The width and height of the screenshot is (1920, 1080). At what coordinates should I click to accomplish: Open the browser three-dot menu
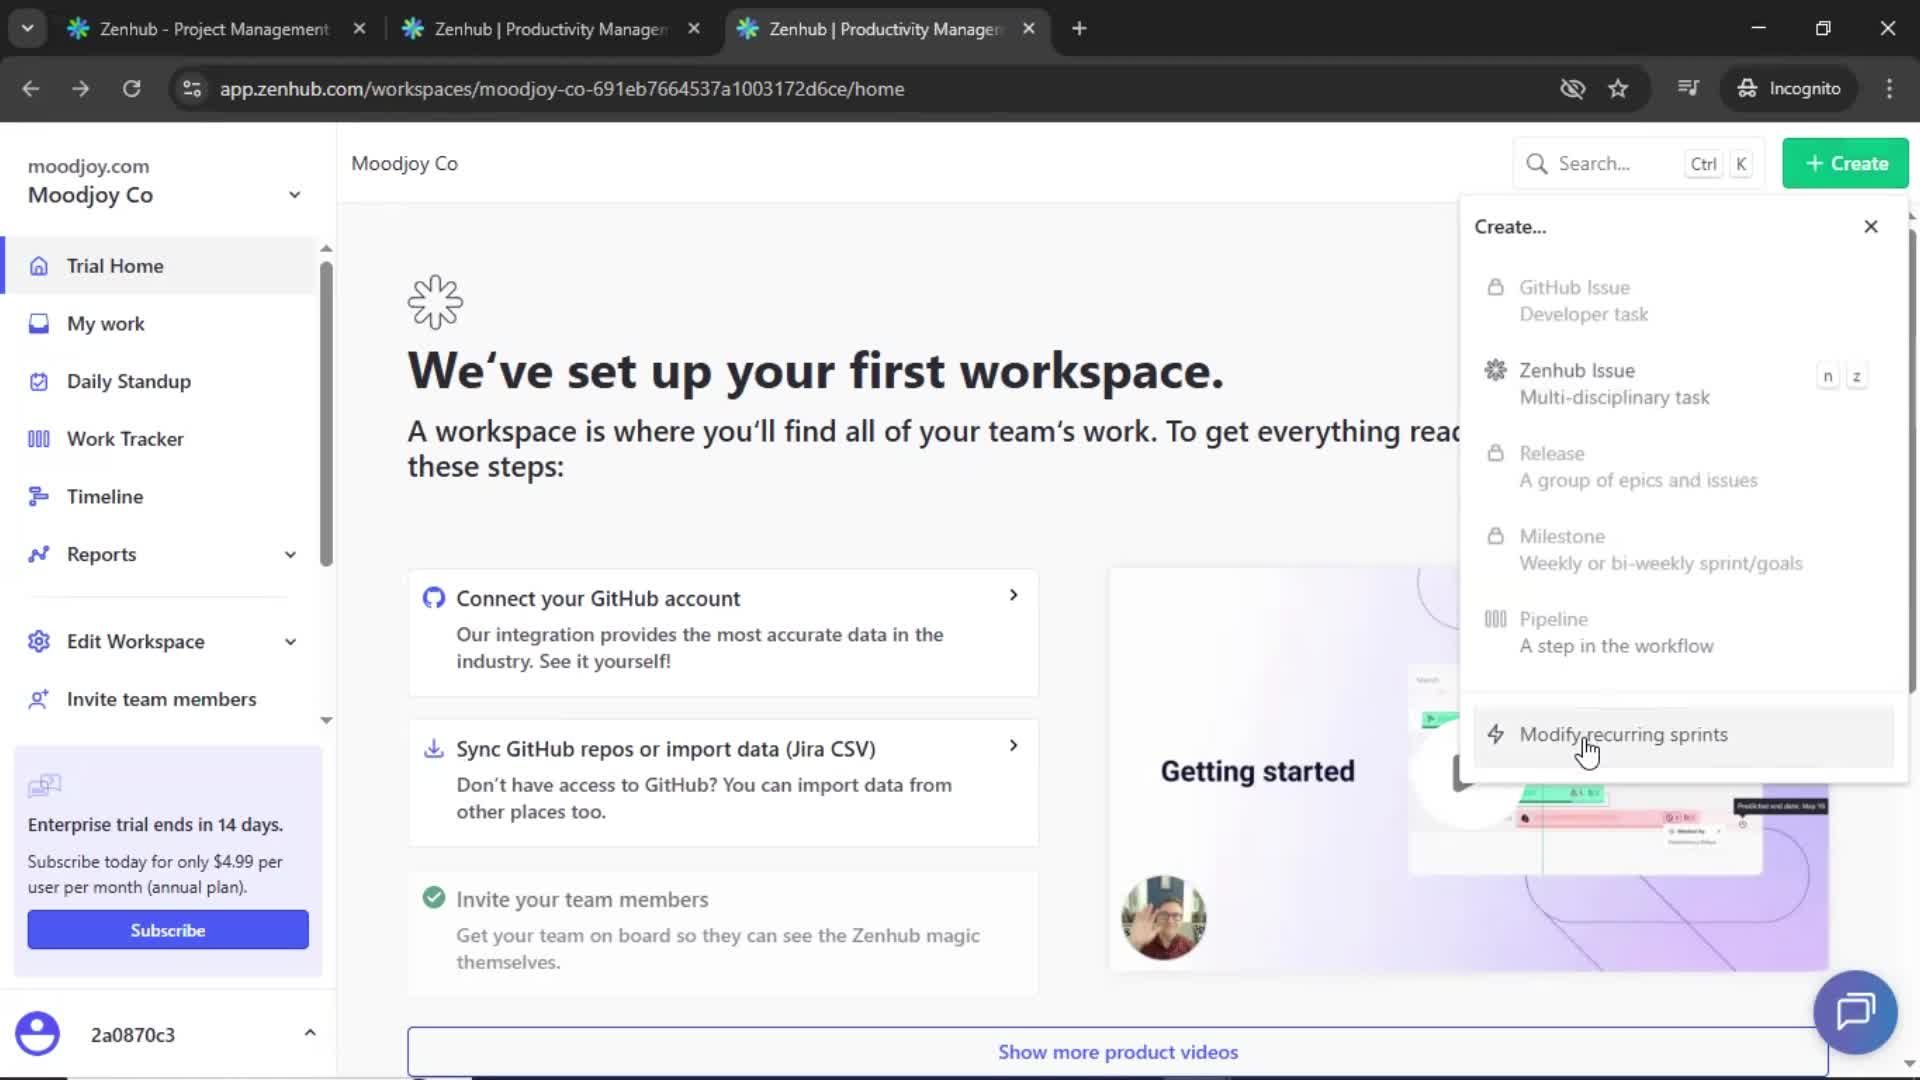click(x=1889, y=89)
